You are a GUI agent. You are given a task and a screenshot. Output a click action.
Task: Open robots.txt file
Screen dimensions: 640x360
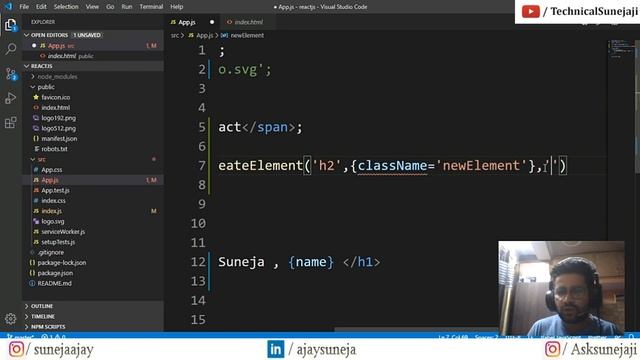tap(54, 149)
